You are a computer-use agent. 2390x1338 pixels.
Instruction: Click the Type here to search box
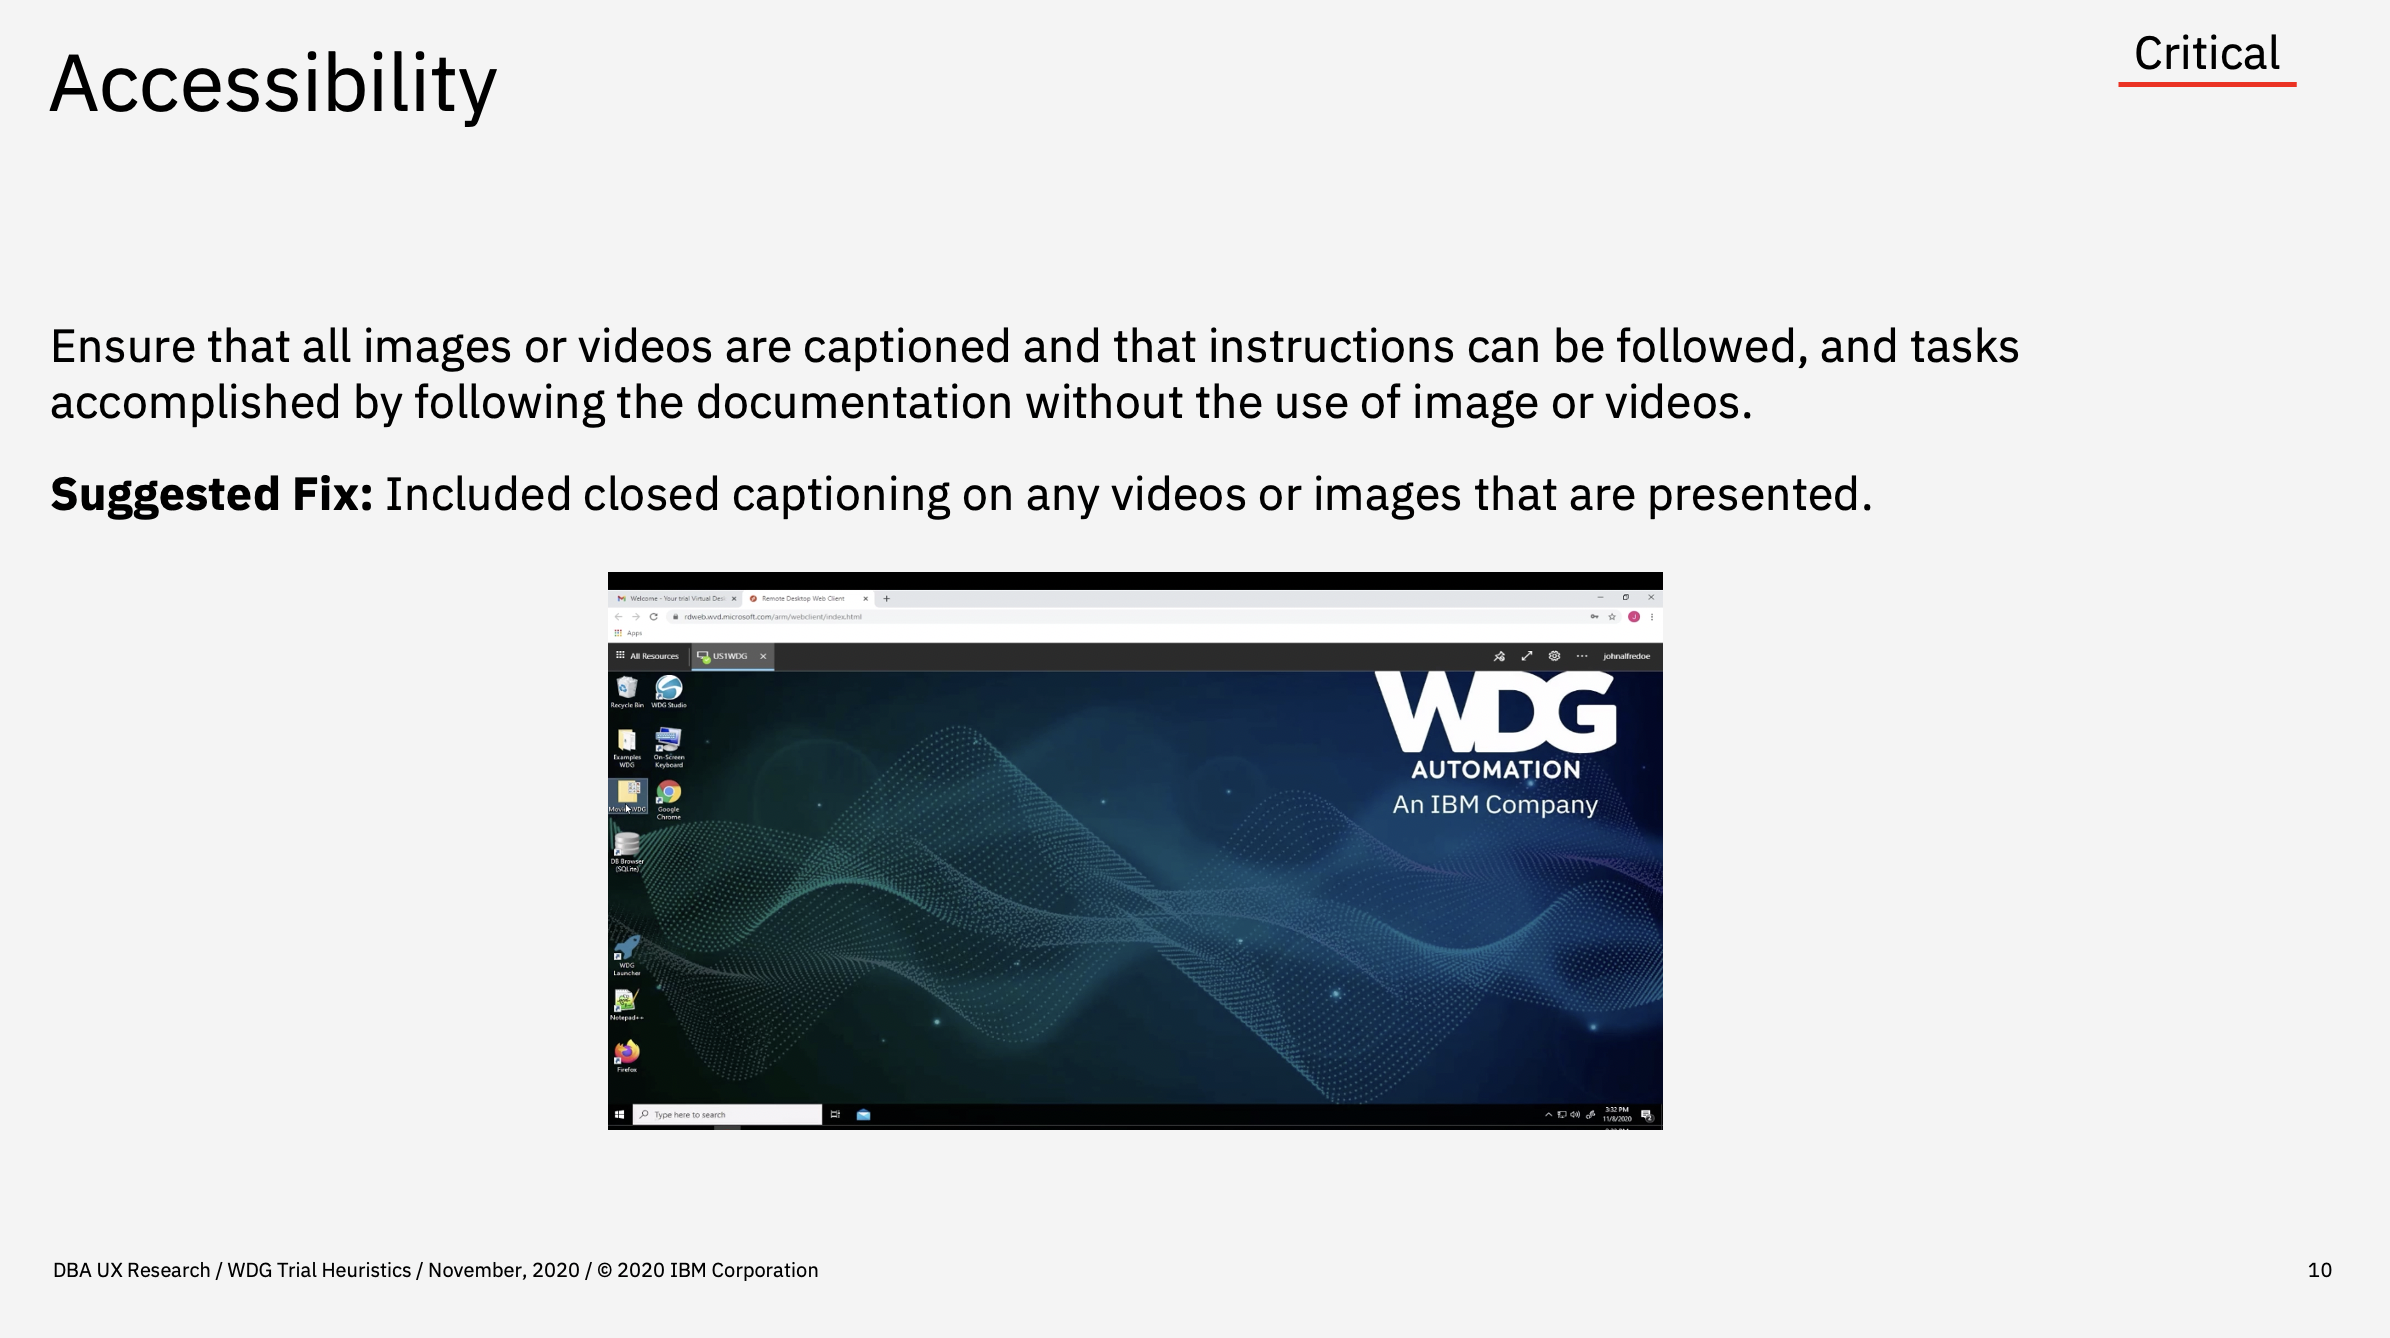[x=727, y=1114]
